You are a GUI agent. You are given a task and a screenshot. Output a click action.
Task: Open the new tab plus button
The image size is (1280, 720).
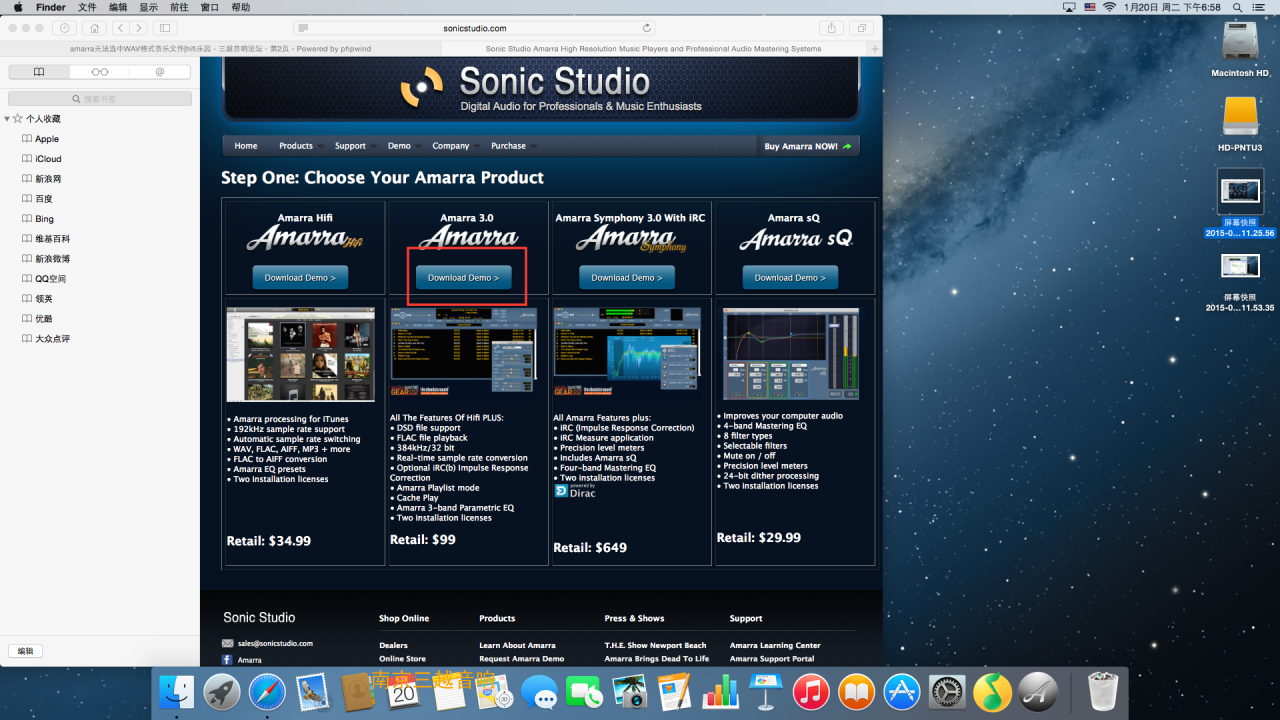tap(876, 49)
